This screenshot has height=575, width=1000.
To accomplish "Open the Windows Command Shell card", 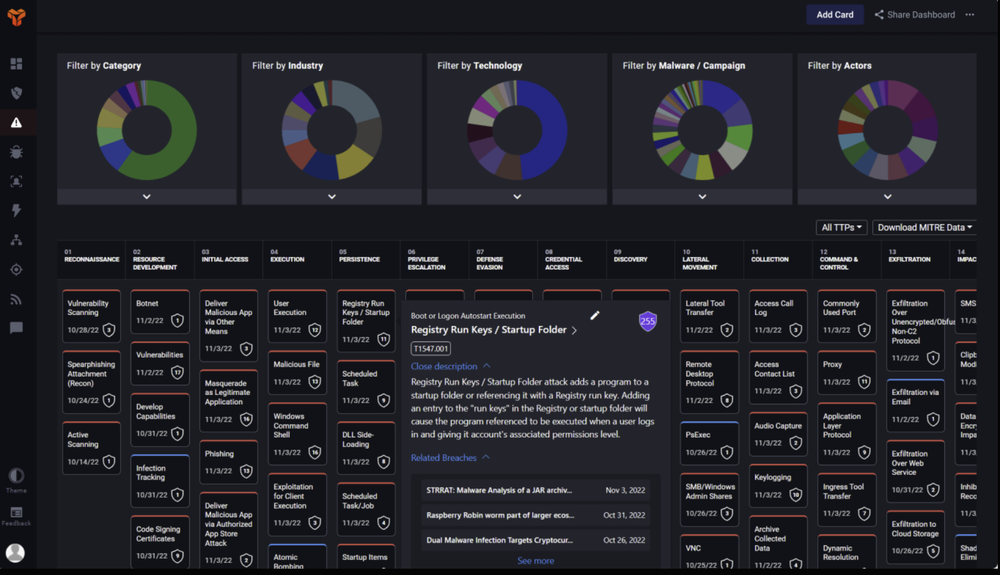I will (297, 433).
